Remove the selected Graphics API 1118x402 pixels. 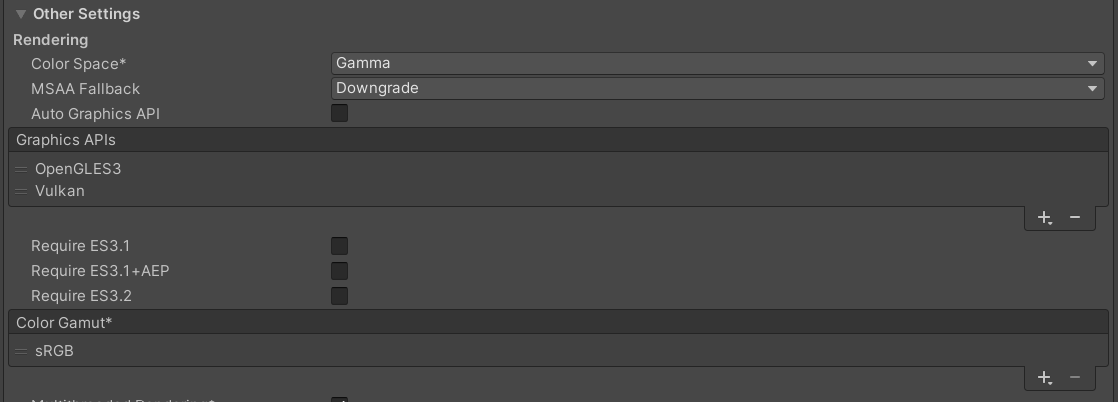click(x=1075, y=218)
